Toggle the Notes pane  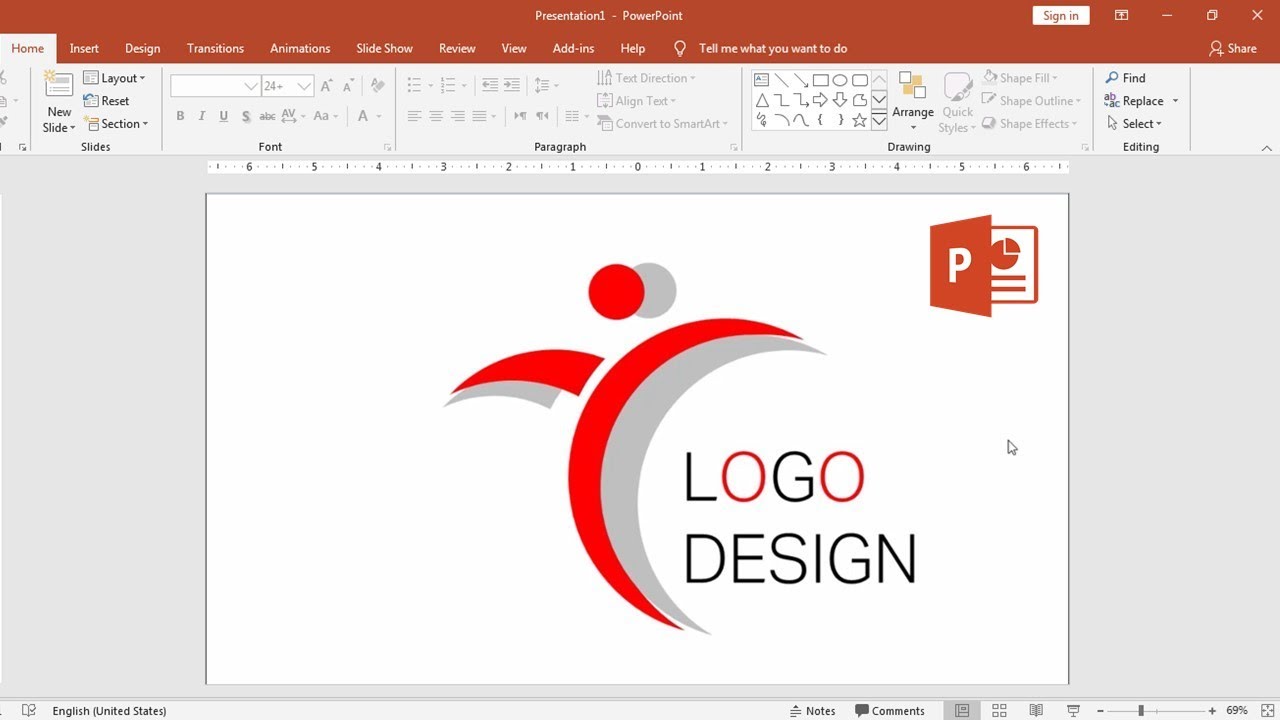[813, 711]
